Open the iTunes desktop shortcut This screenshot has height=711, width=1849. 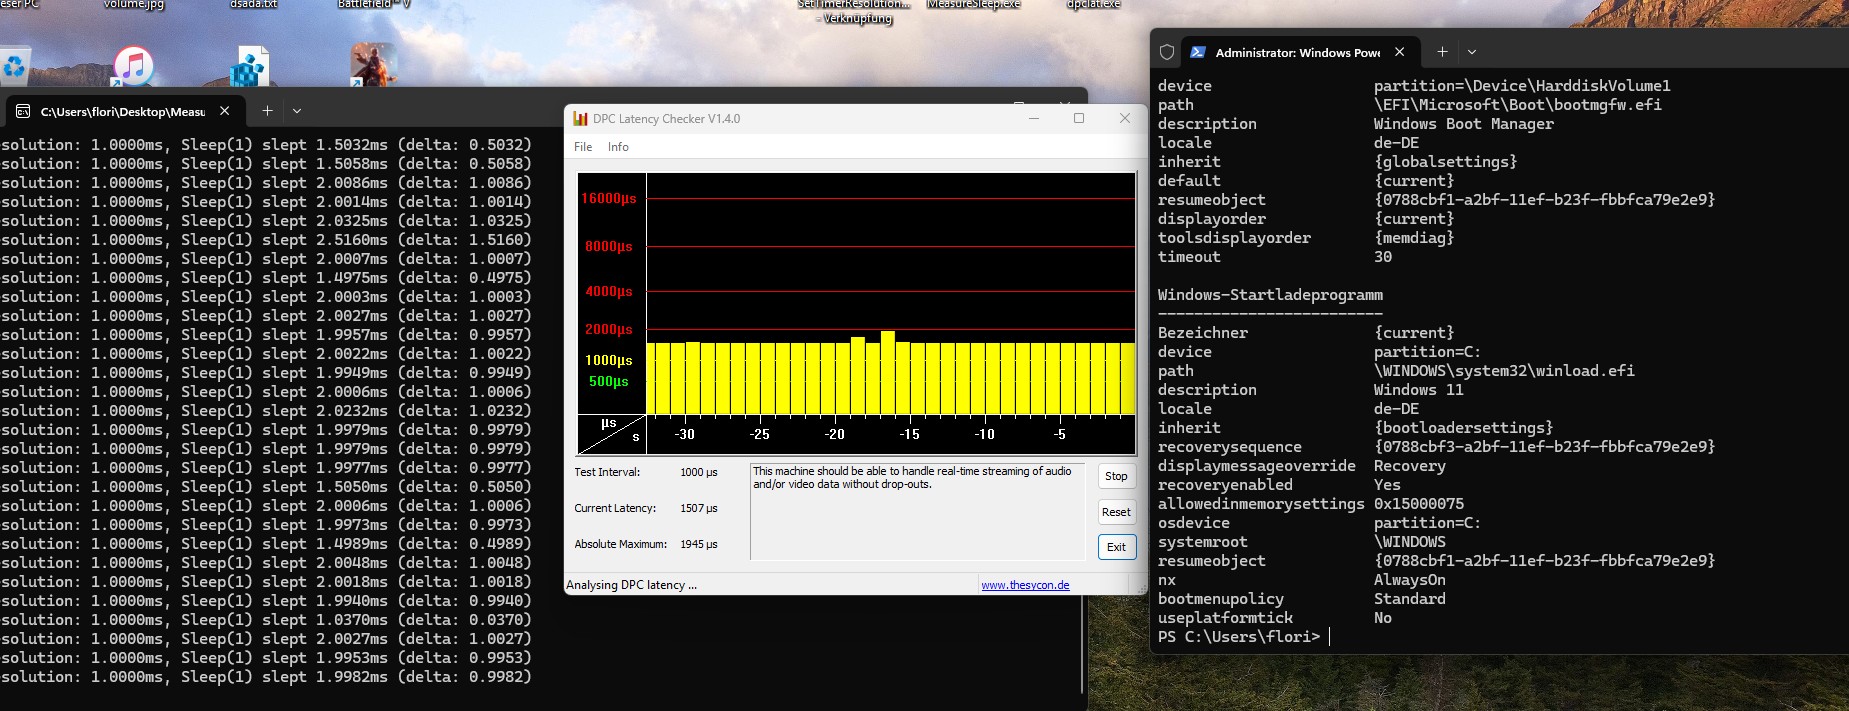[133, 66]
